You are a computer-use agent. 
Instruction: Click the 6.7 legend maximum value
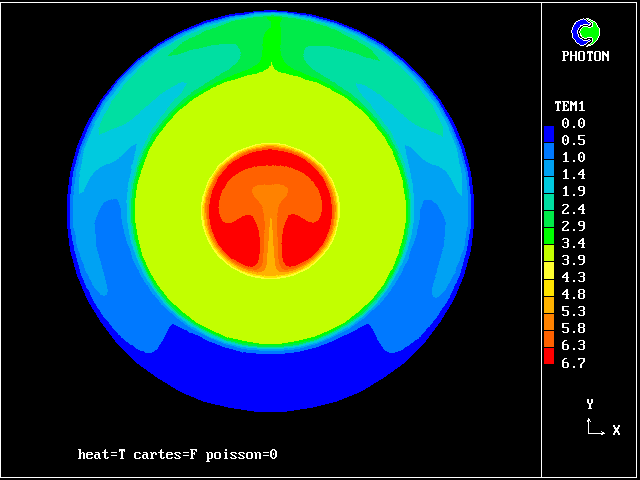pos(573,363)
